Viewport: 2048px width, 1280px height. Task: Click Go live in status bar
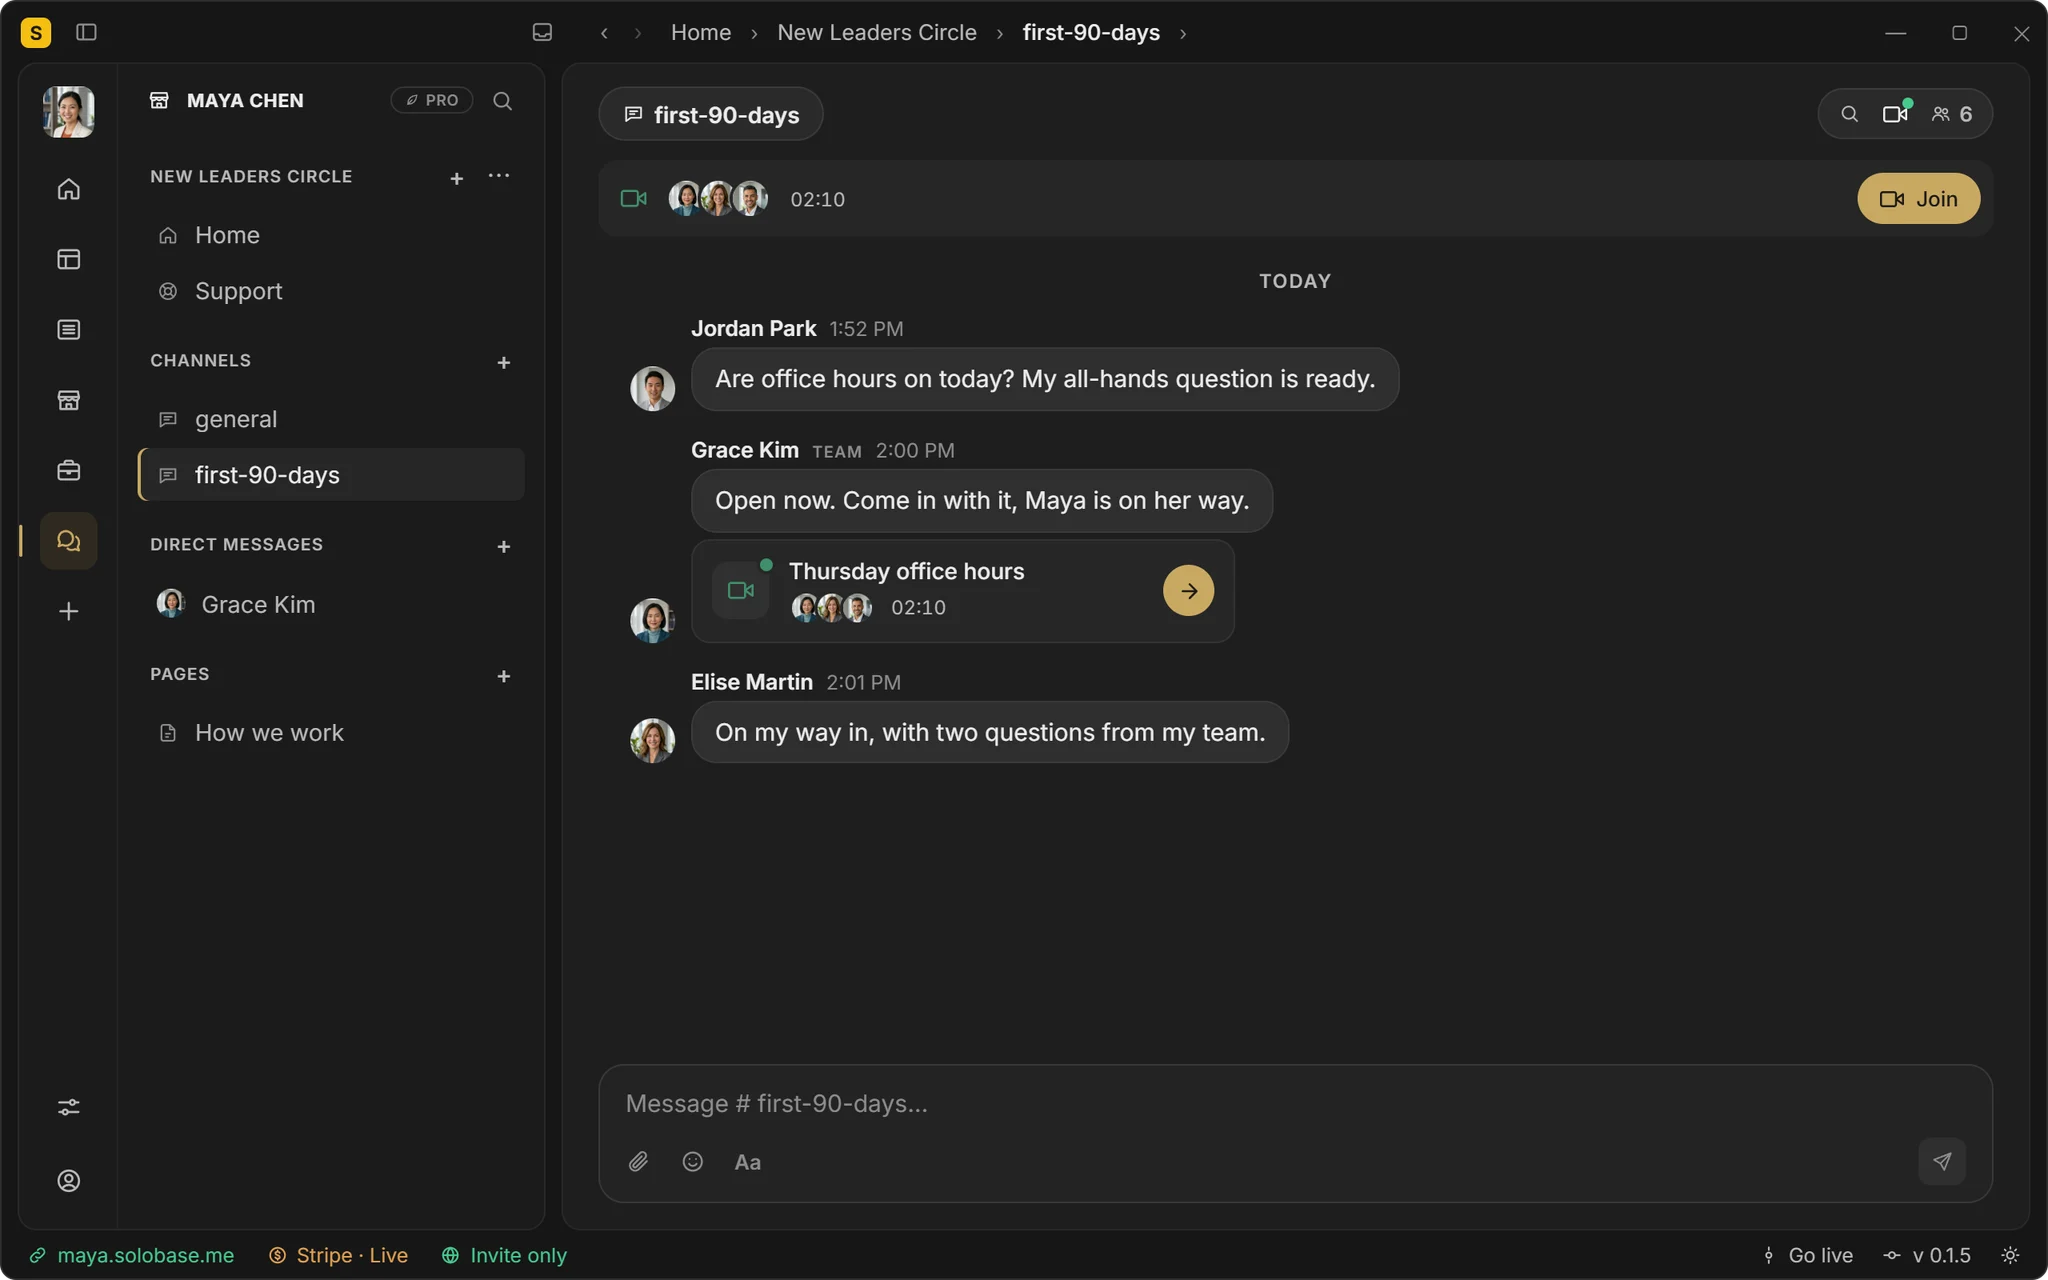pyautogui.click(x=1808, y=1255)
